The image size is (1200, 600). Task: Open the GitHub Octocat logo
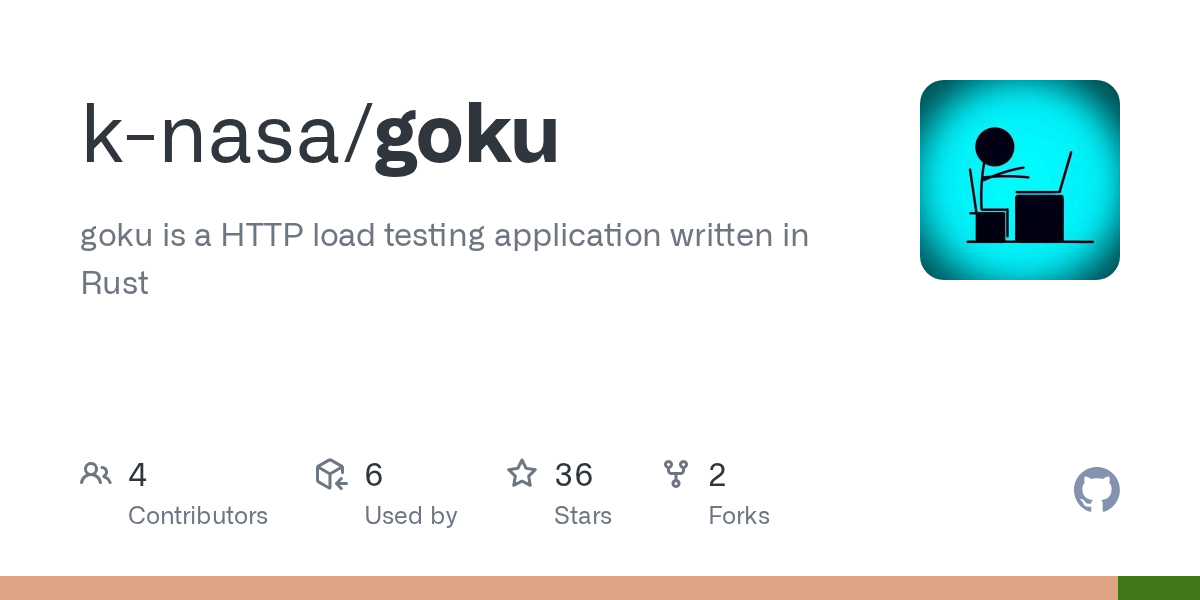point(1096,490)
